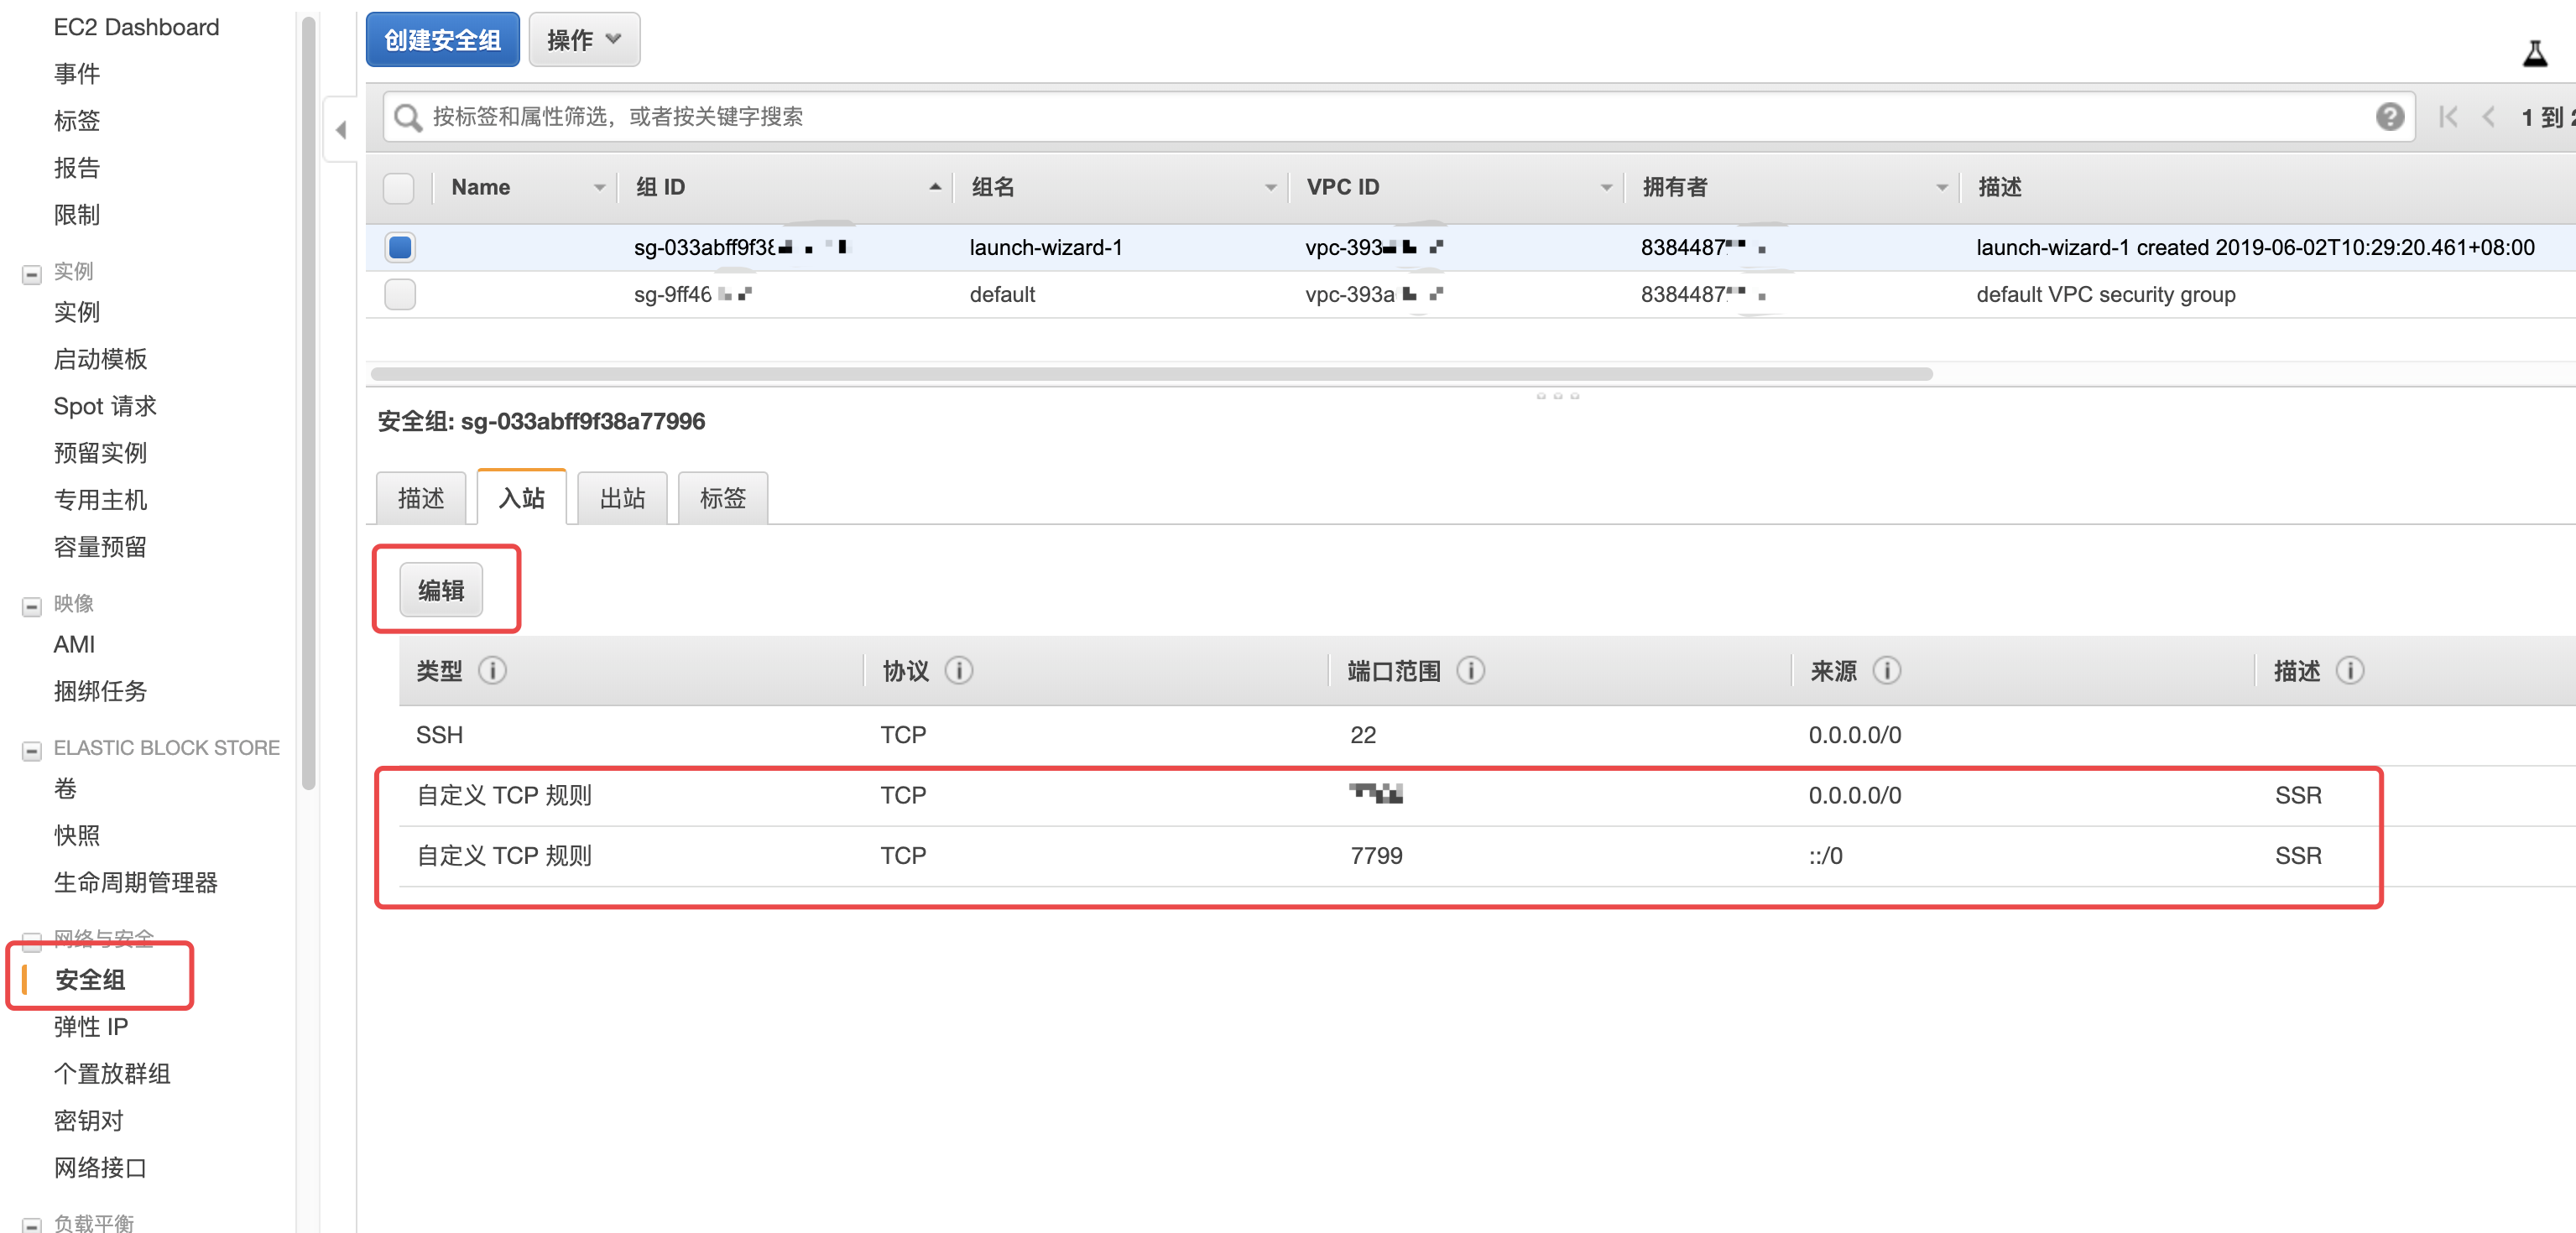Click the search help question mark icon
This screenshot has width=2576, height=1233.
click(x=2389, y=117)
